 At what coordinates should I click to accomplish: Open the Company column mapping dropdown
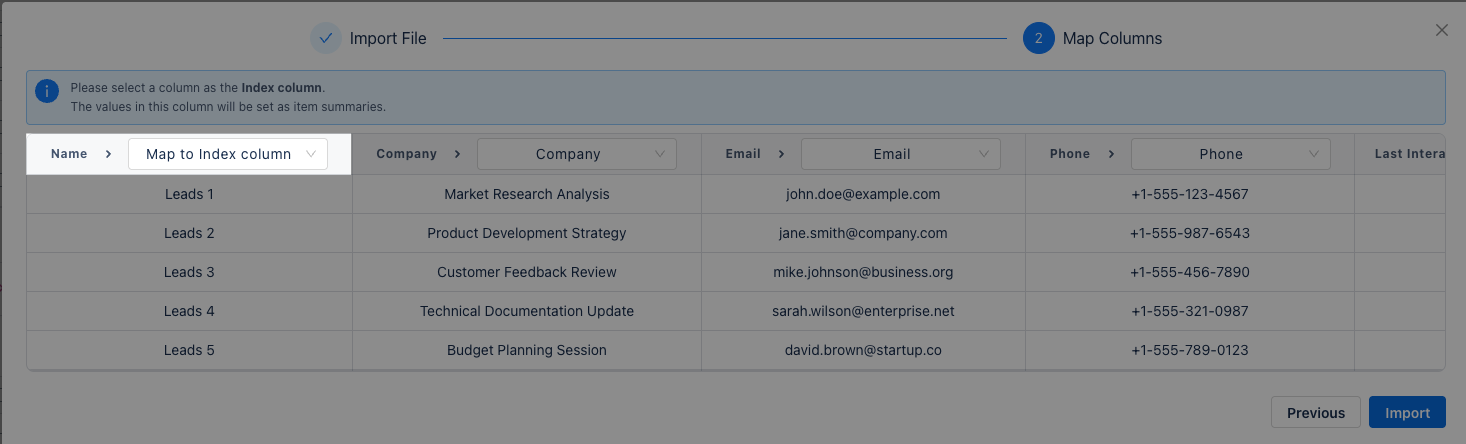[x=577, y=154]
